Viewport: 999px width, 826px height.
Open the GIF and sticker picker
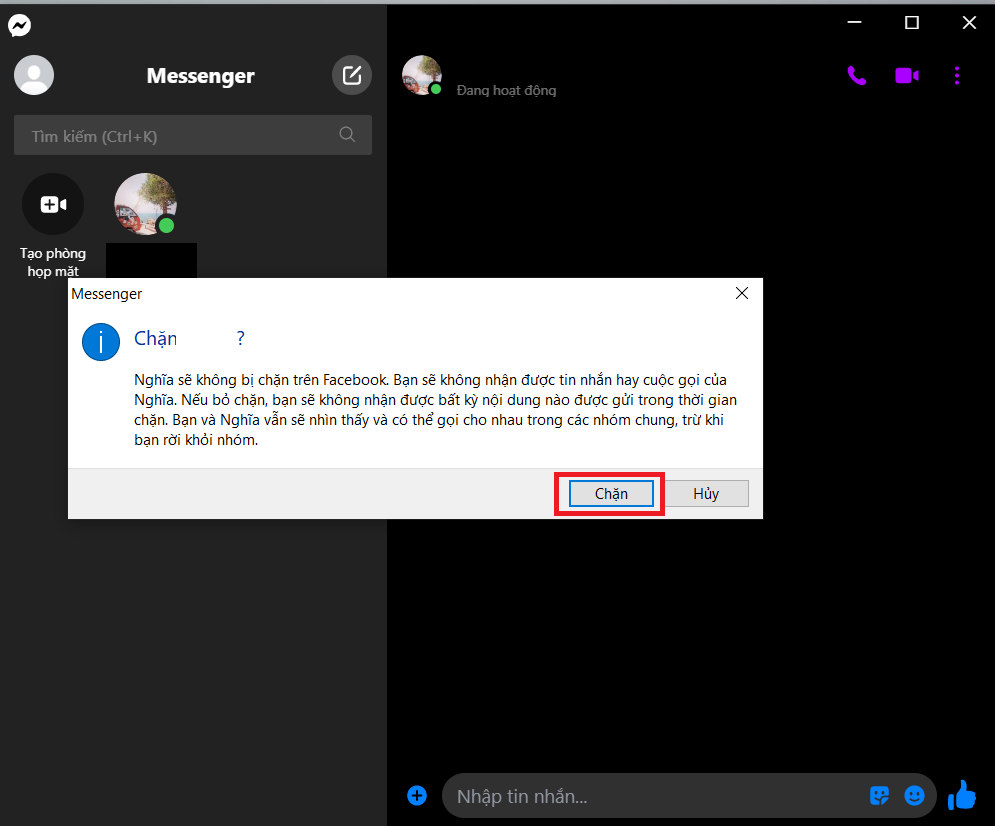pyautogui.click(x=879, y=795)
